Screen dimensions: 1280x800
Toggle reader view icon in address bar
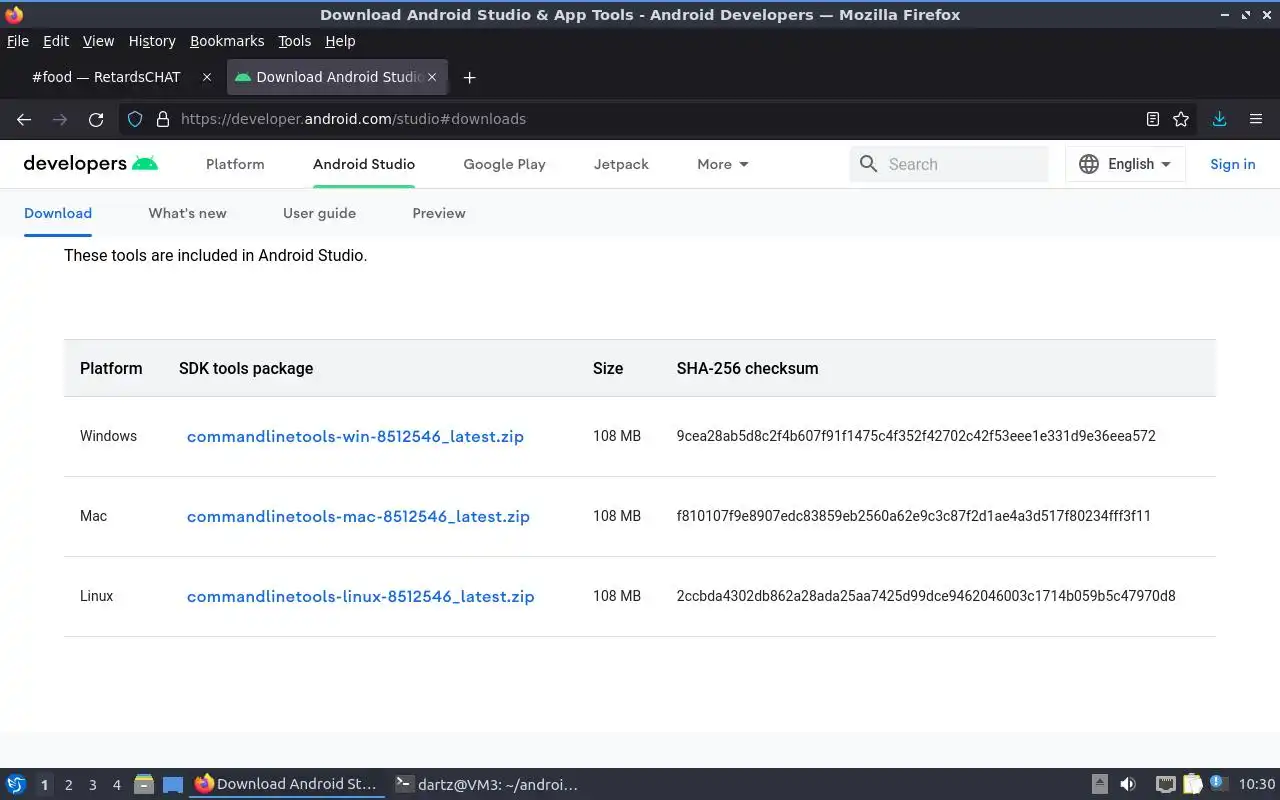(1153, 119)
